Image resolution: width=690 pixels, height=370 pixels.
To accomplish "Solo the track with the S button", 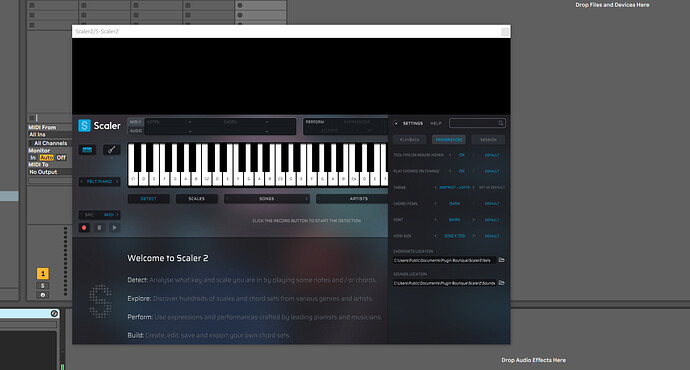I will tap(43, 286).
